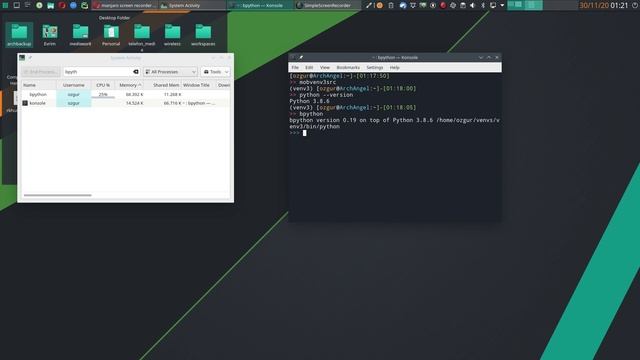Screen dimensions: 640x360
Task: Open the View menu in Konsole
Action: point(324,67)
